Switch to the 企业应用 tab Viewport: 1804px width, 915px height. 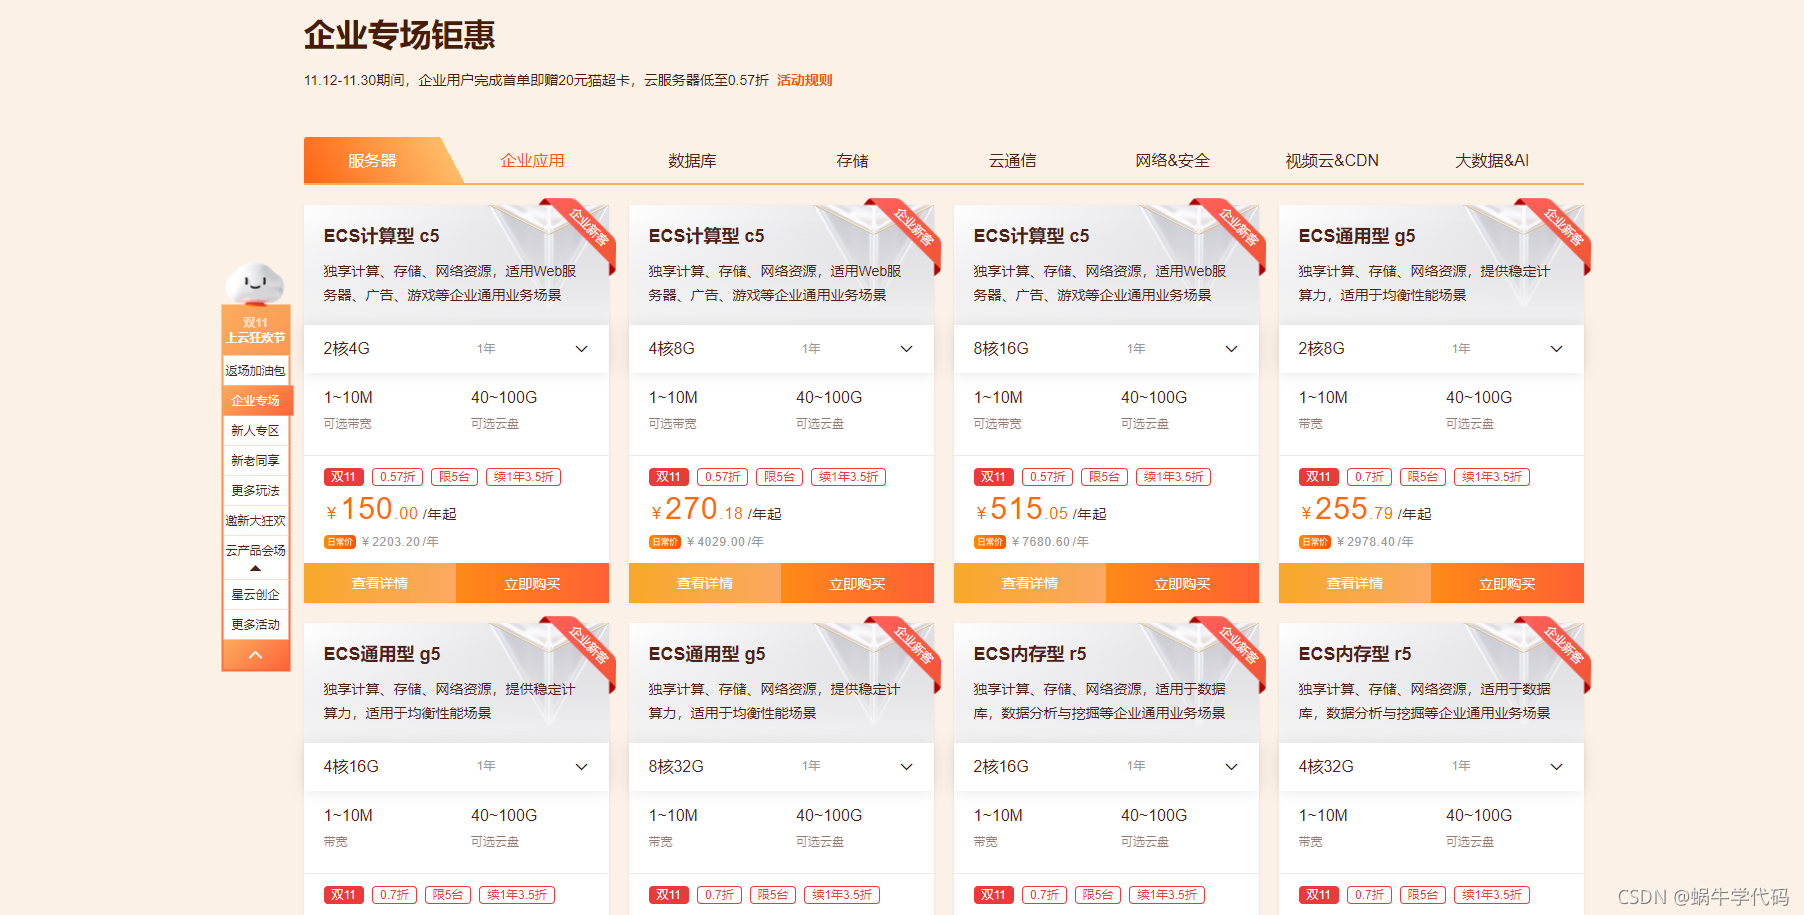coord(532,160)
